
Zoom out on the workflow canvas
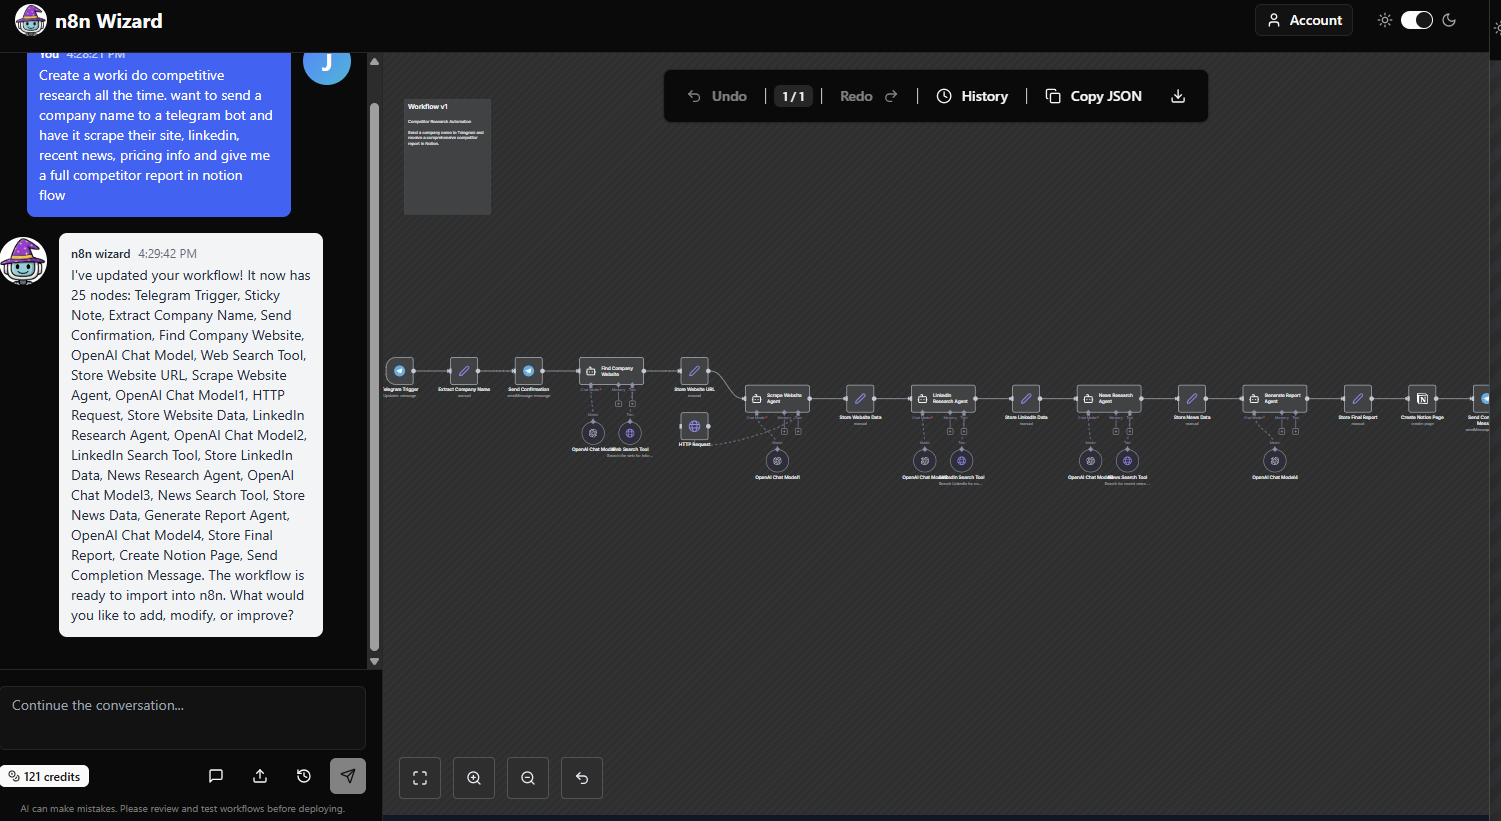pos(527,777)
